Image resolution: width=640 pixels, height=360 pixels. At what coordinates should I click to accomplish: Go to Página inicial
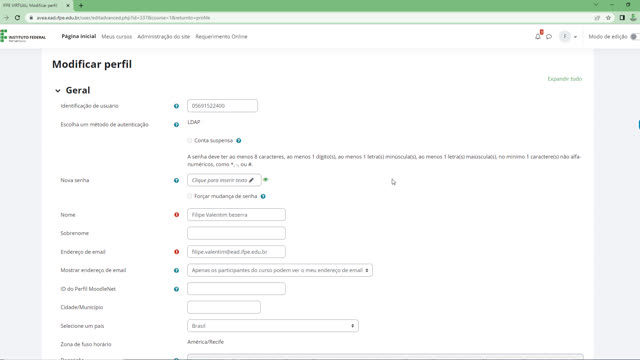(x=79, y=36)
